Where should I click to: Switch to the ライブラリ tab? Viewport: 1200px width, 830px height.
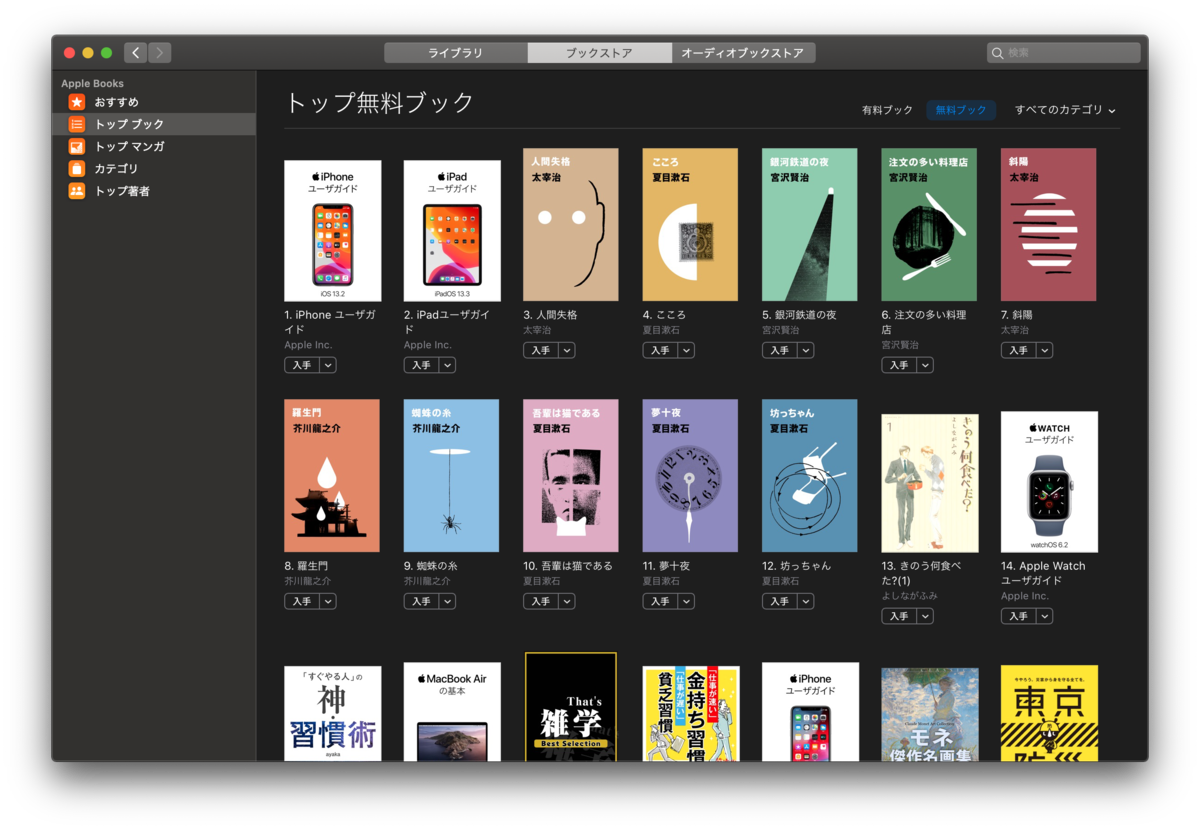(x=456, y=53)
